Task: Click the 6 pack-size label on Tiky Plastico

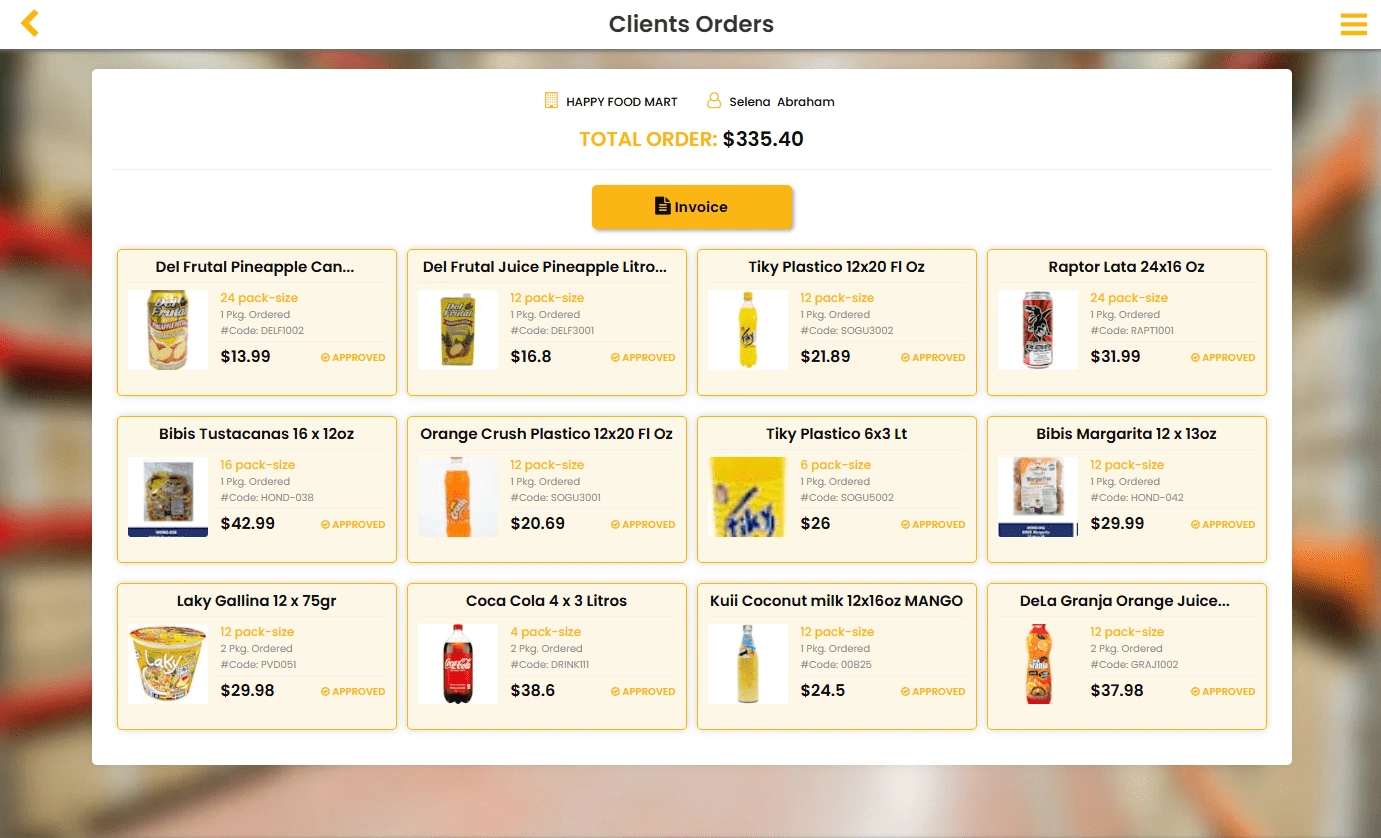Action: tap(836, 465)
